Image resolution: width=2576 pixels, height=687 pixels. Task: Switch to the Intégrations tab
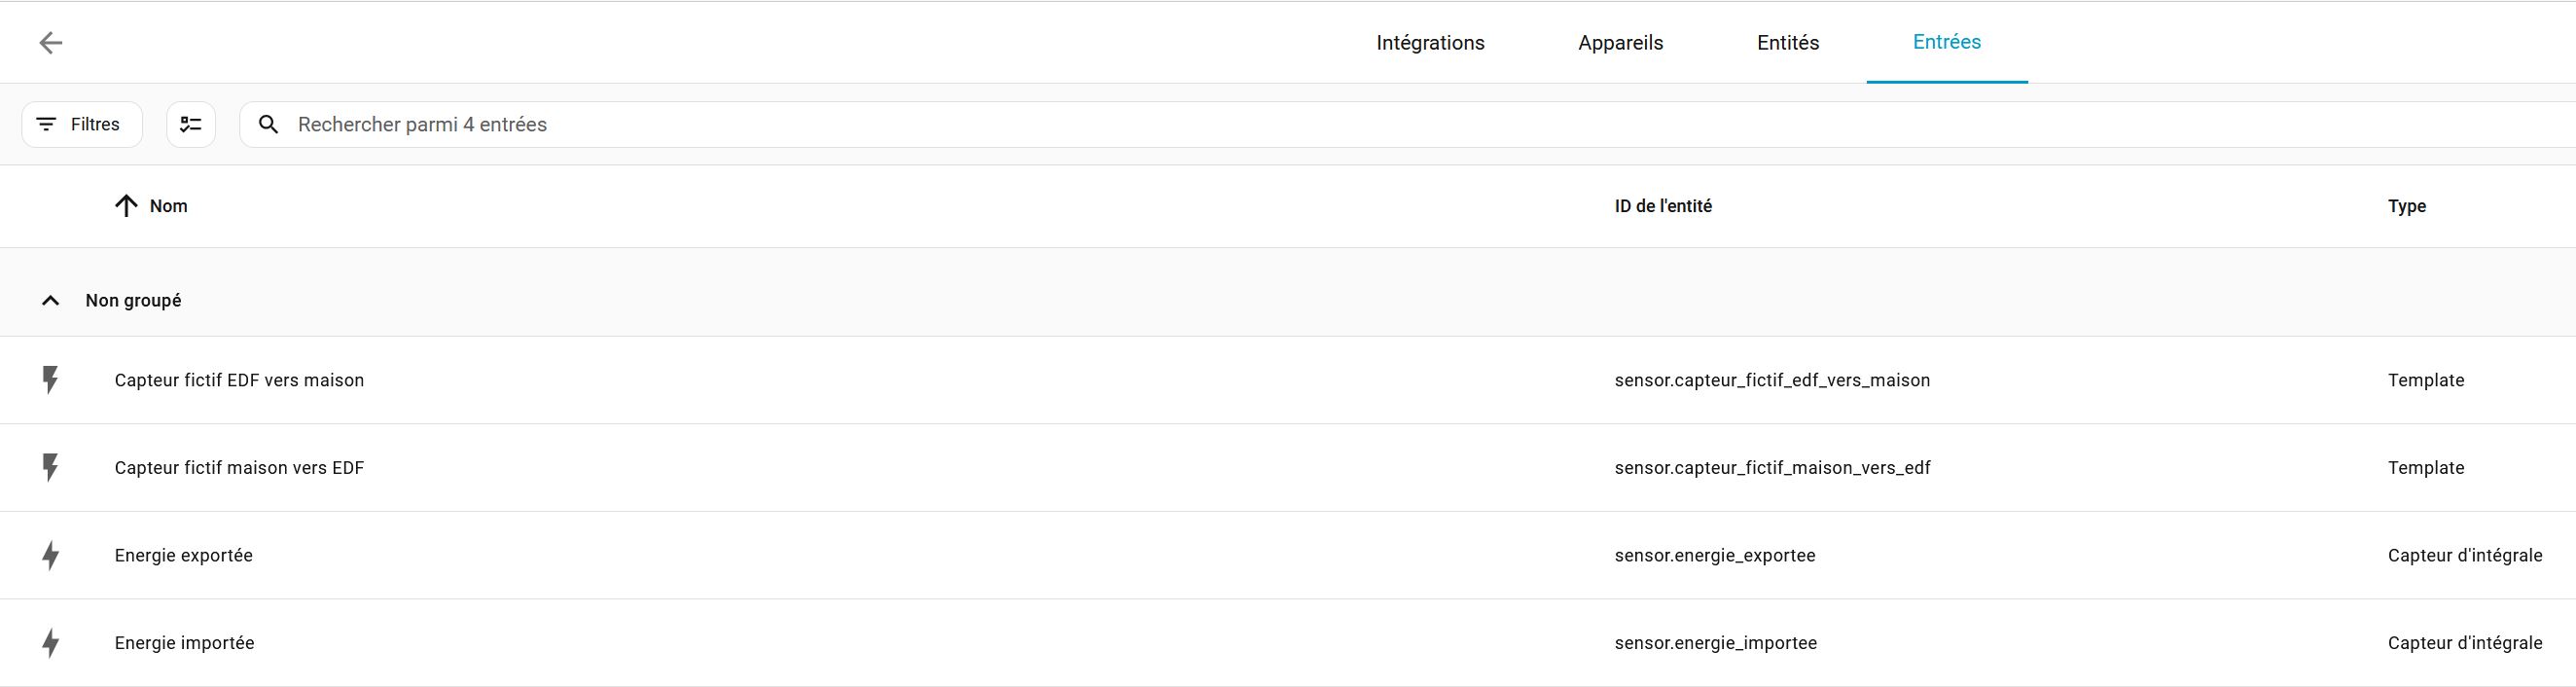pyautogui.click(x=1430, y=43)
